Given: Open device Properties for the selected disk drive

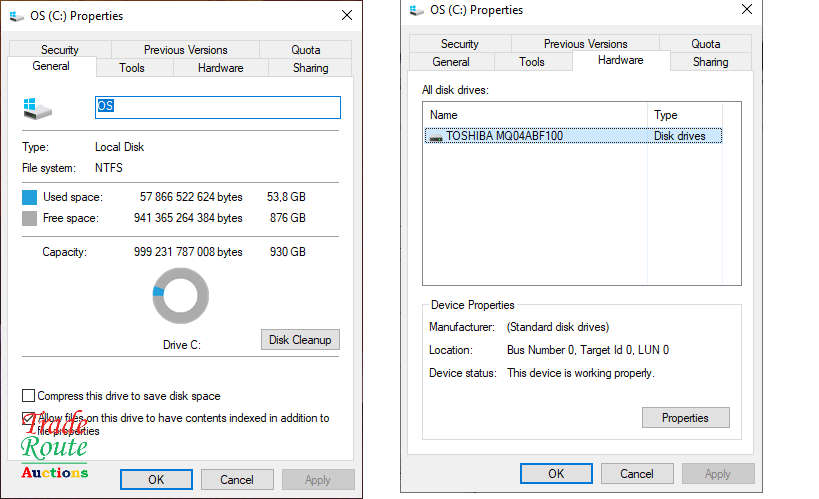Looking at the screenshot, I should pyautogui.click(x=685, y=418).
